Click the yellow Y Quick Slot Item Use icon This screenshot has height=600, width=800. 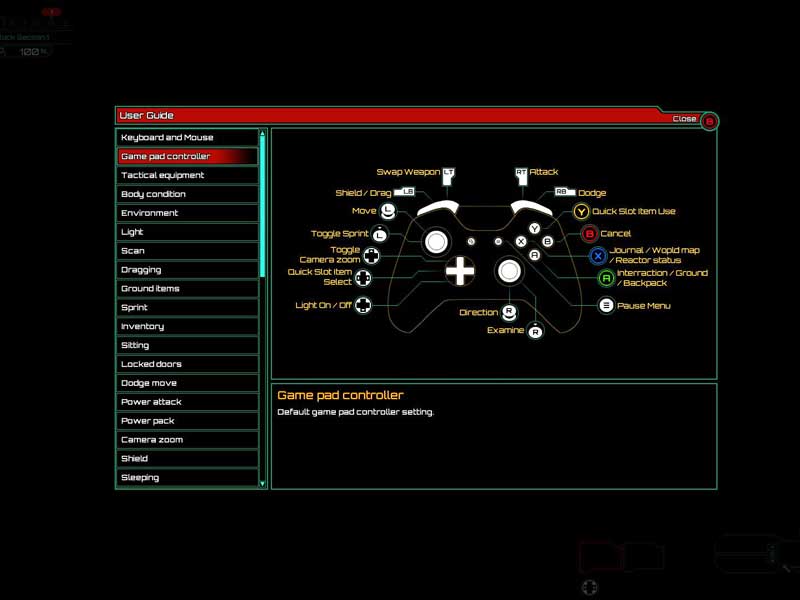tap(581, 212)
